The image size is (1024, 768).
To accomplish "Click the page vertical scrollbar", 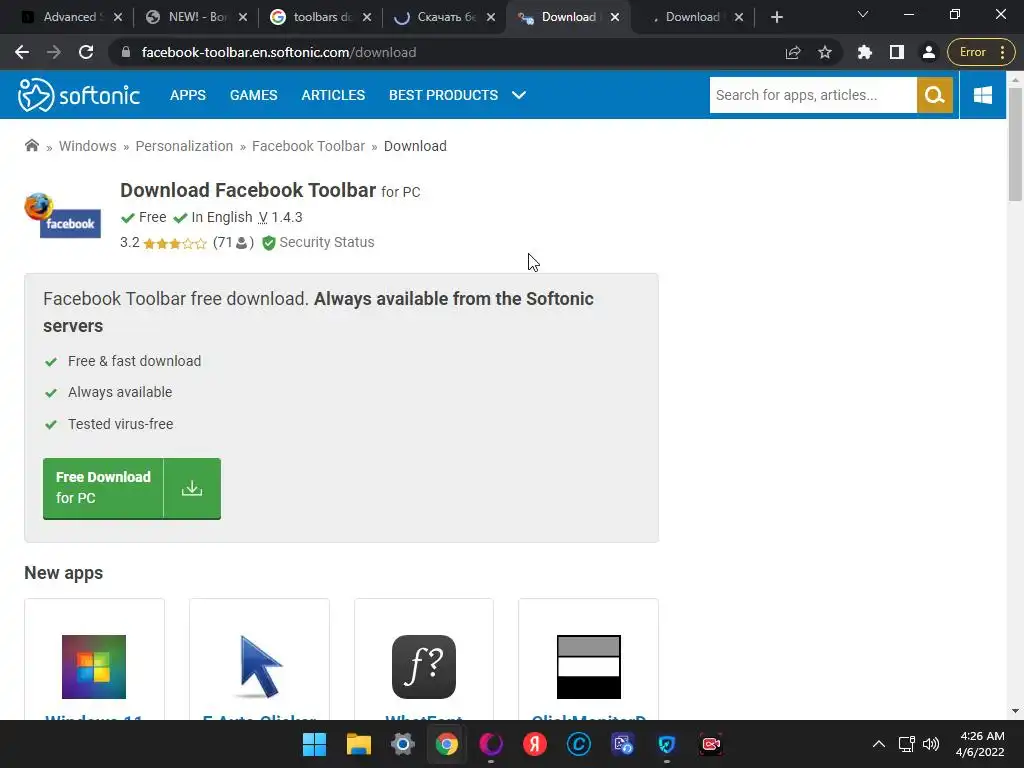I will point(1015,144).
